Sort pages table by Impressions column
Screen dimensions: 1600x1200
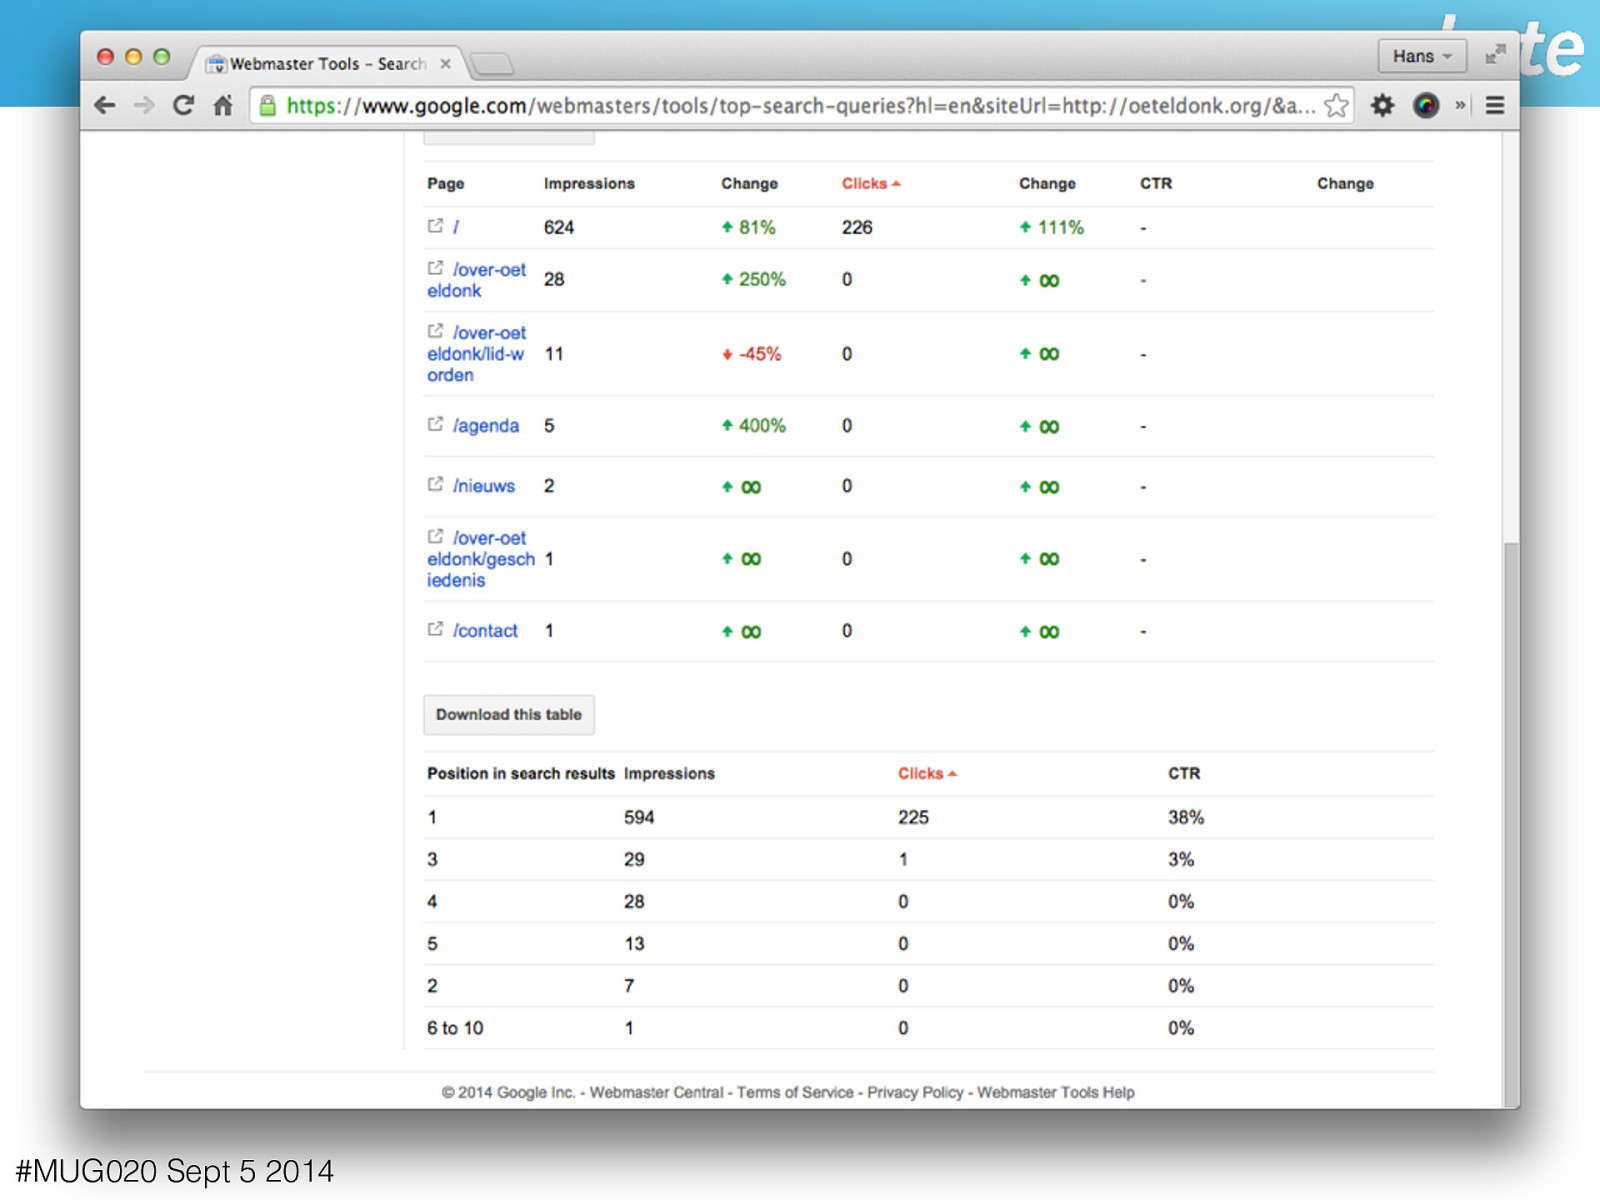point(589,183)
